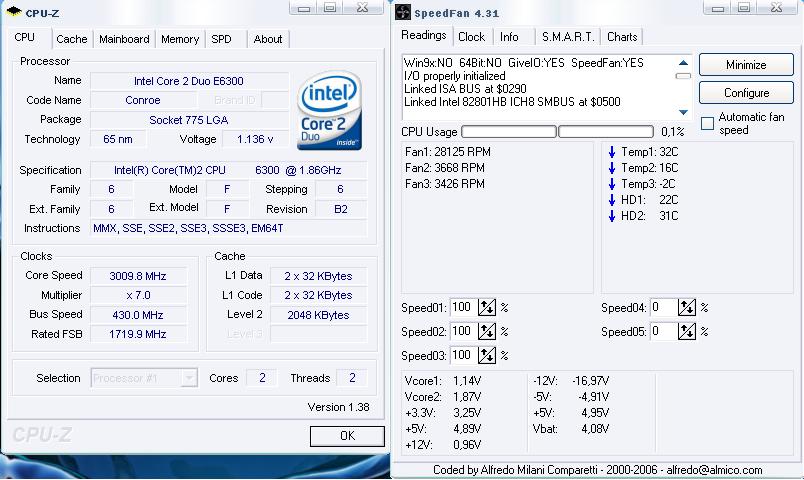The width and height of the screenshot is (804, 480).
Task: Click the Temp2 down arrow icon
Action: coord(612,168)
